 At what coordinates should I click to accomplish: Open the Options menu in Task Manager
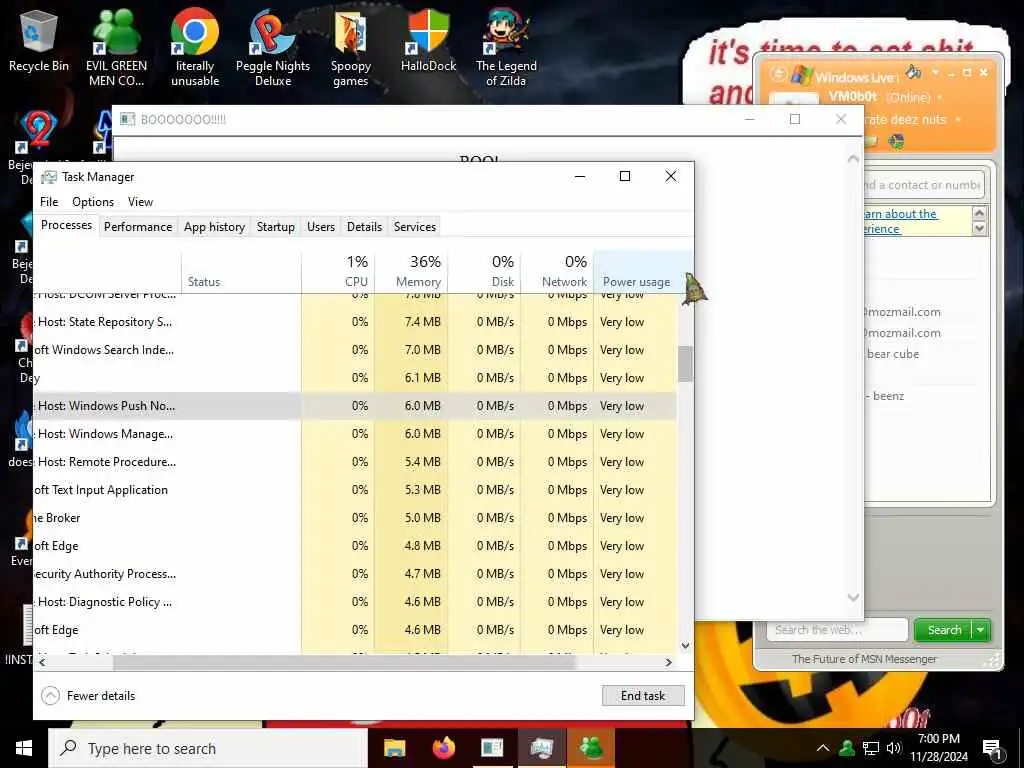(x=93, y=202)
